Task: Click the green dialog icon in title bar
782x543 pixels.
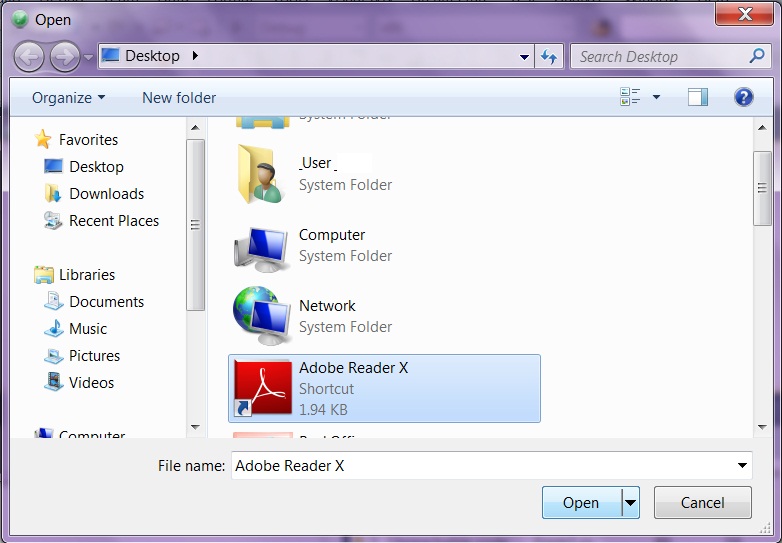Action: (20, 19)
